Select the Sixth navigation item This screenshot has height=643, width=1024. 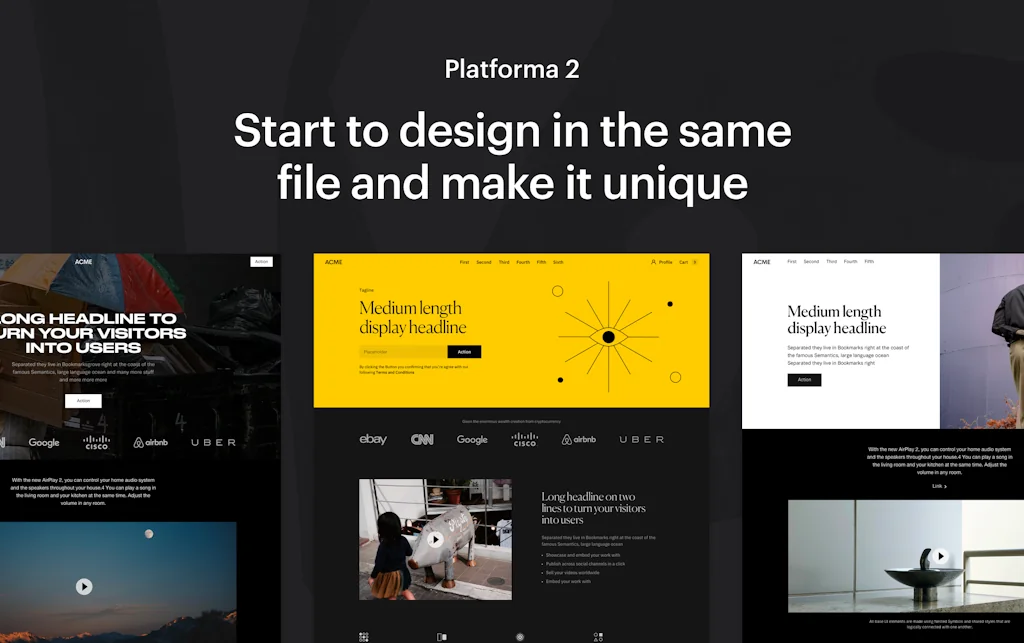coord(558,262)
